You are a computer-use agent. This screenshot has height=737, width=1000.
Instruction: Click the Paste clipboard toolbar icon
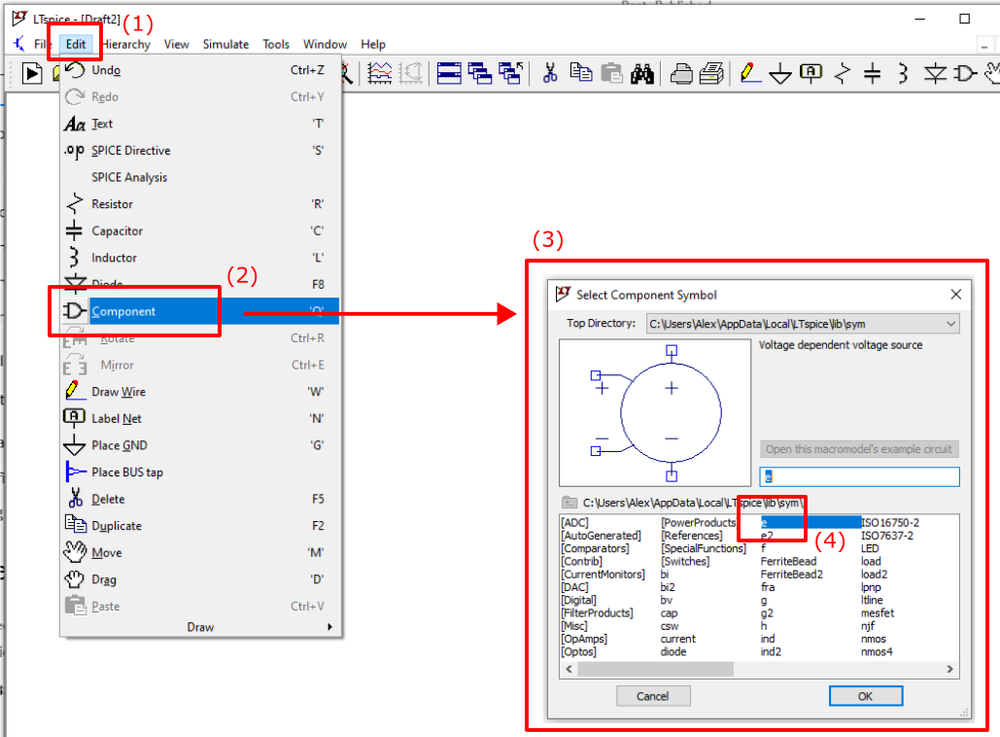(x=612, y=73)
